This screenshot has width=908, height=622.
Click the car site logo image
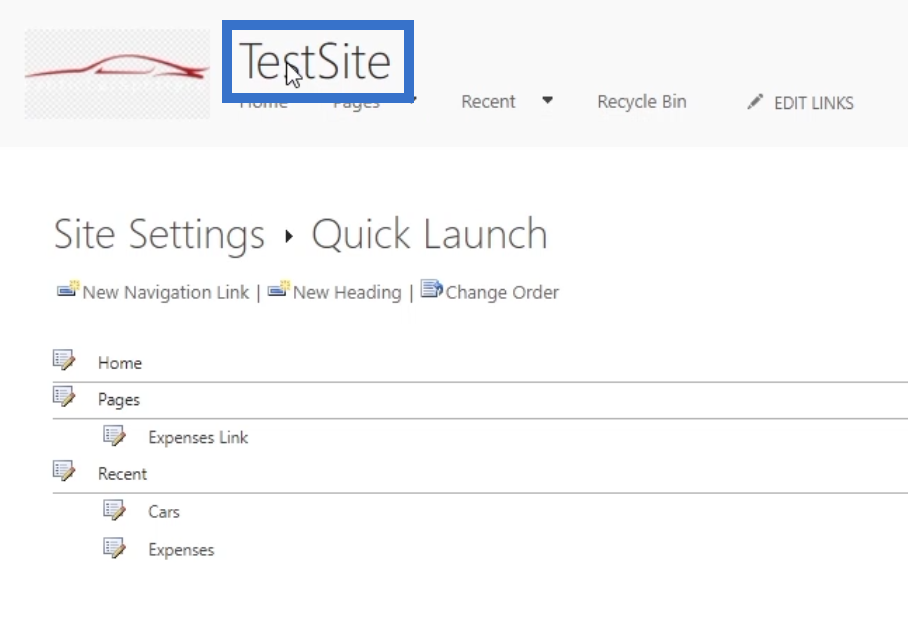coord(117,74)
